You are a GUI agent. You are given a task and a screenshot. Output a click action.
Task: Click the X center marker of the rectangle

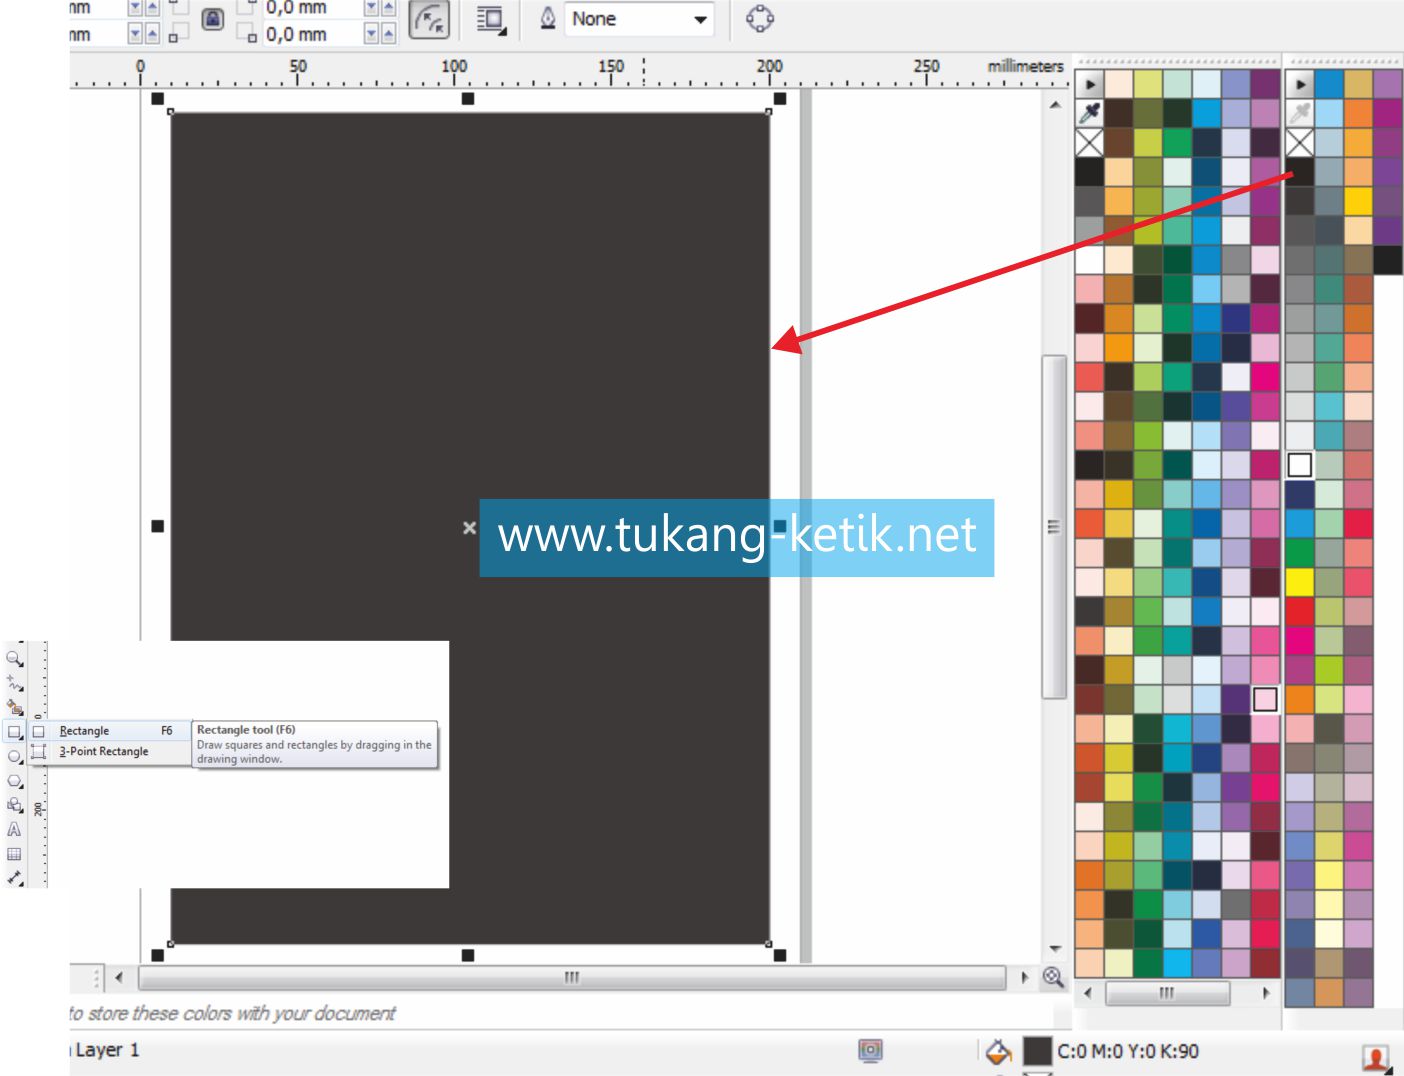point(469,527)
